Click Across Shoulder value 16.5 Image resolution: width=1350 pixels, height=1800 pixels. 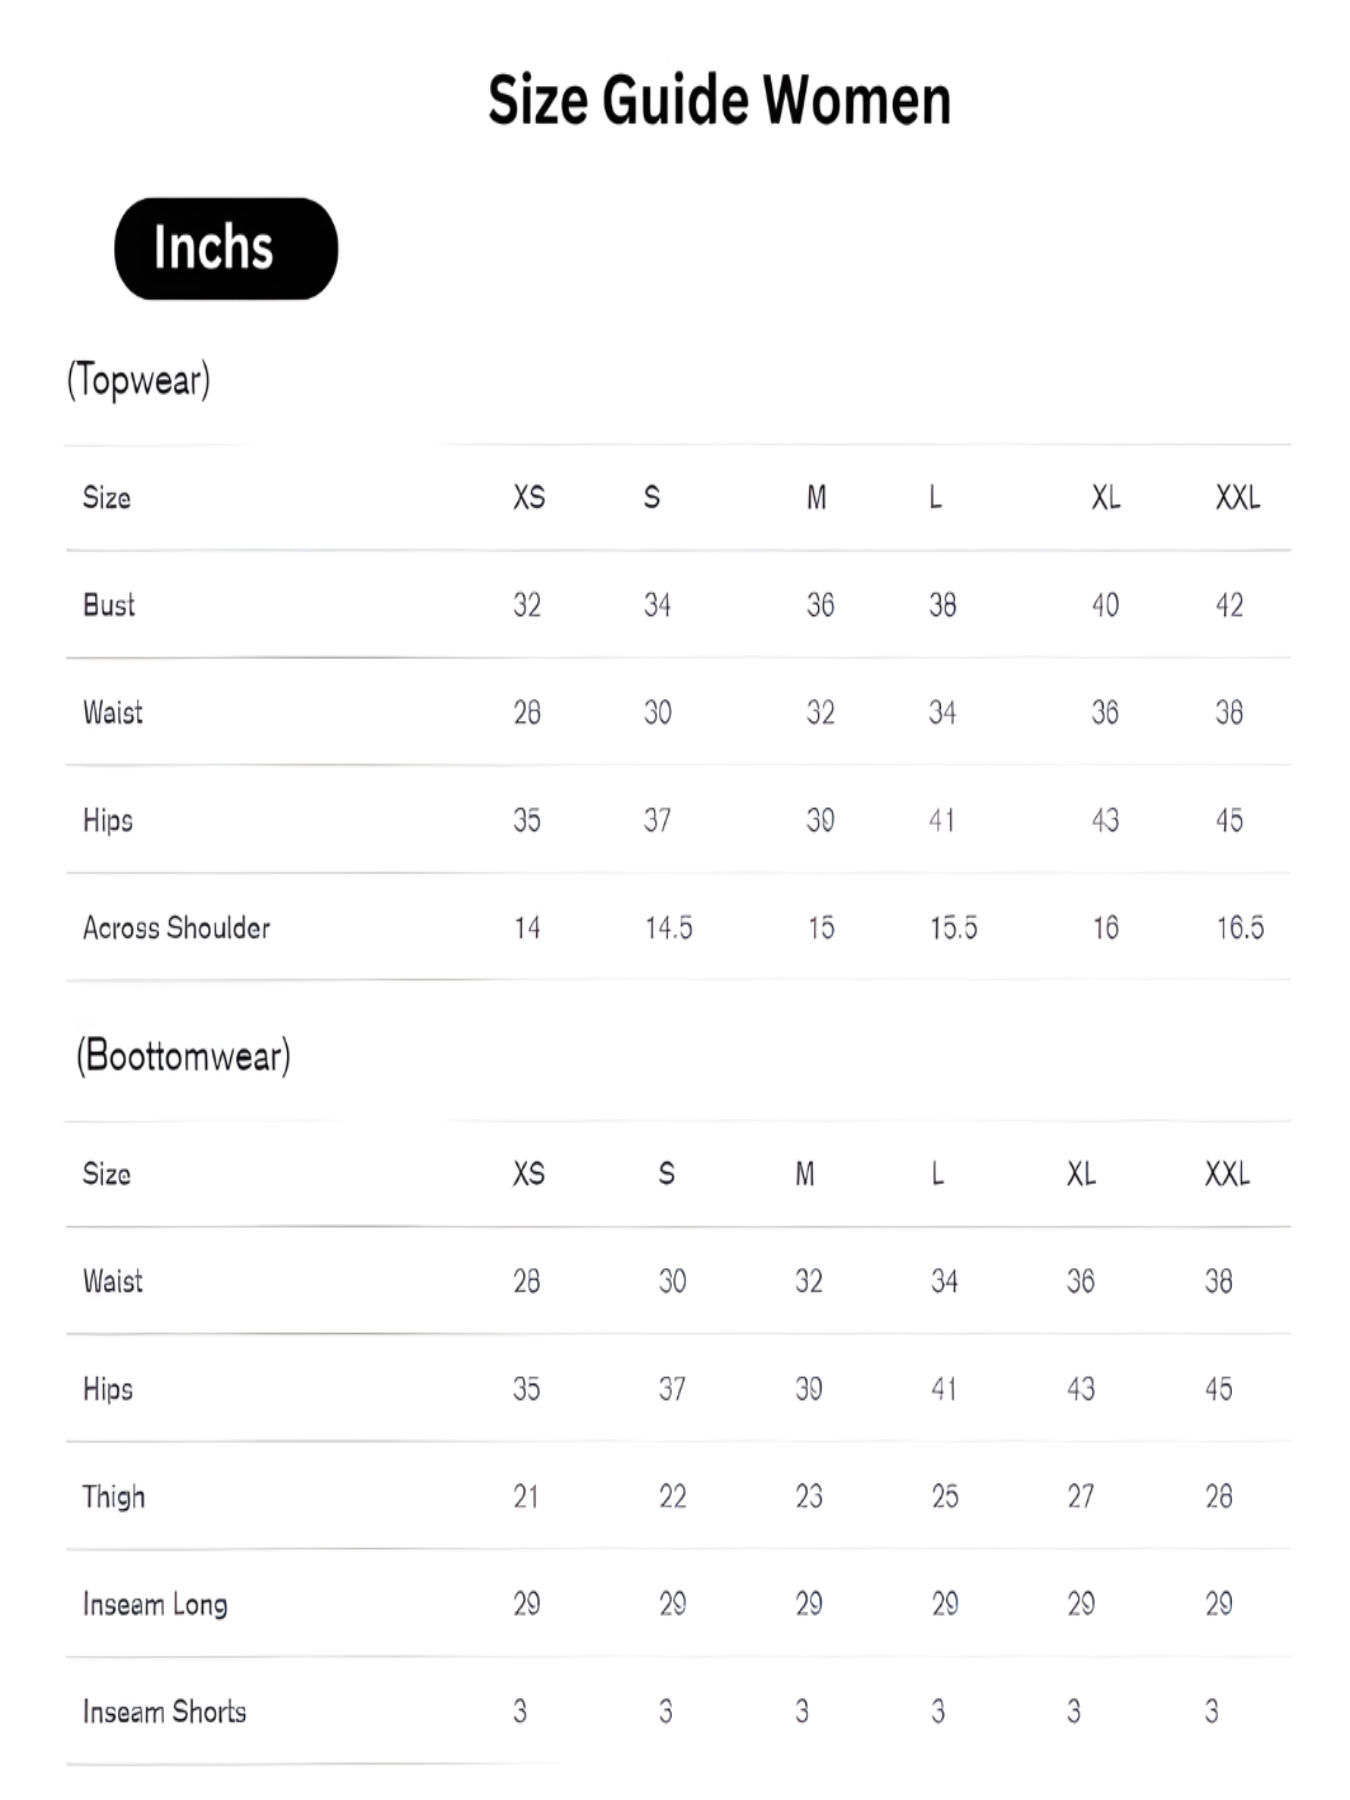click(x=1240, y=928)
